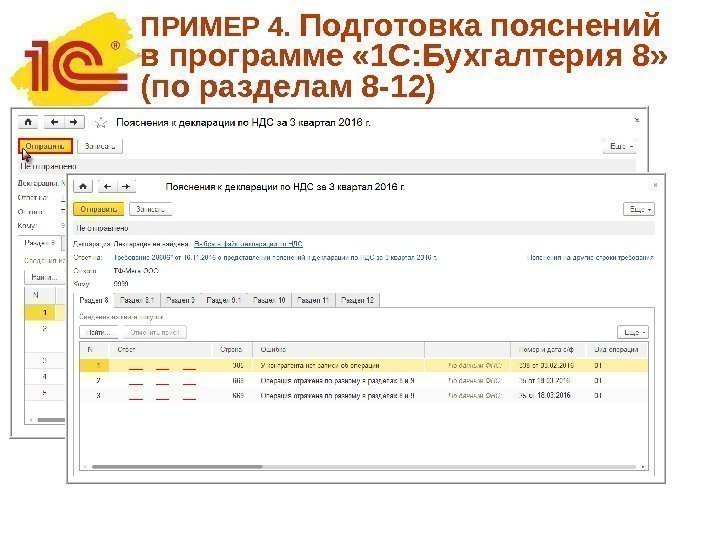This screenshot has width=720, height=540.
Task: Go to home page in the back window
Action: pos(28,122)
